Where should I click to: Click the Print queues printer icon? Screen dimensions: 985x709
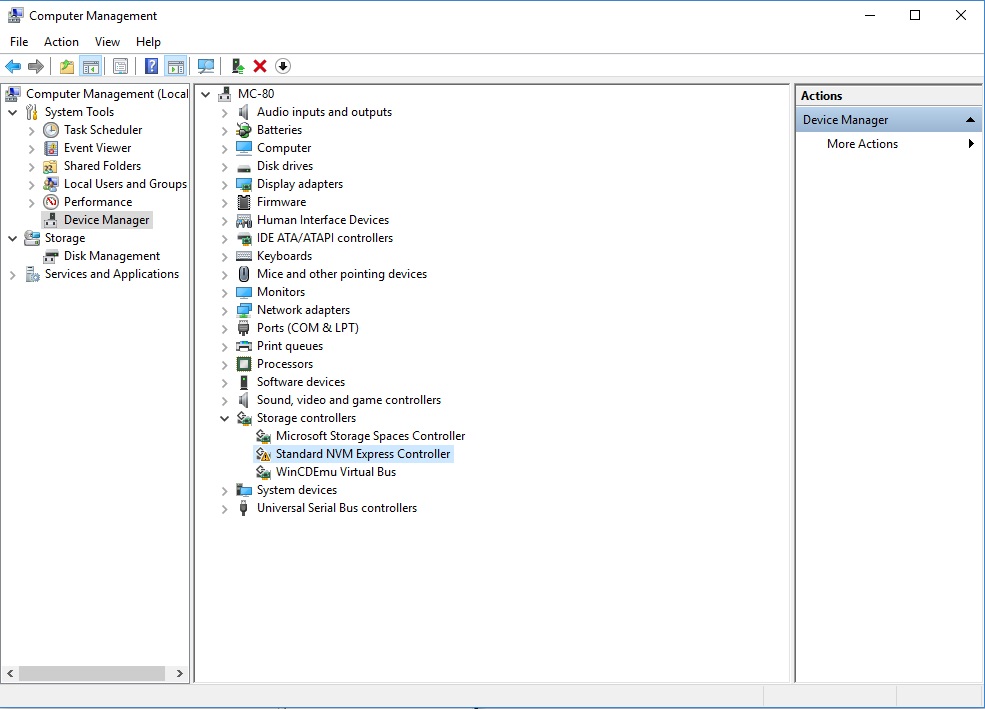coord(244,346)
